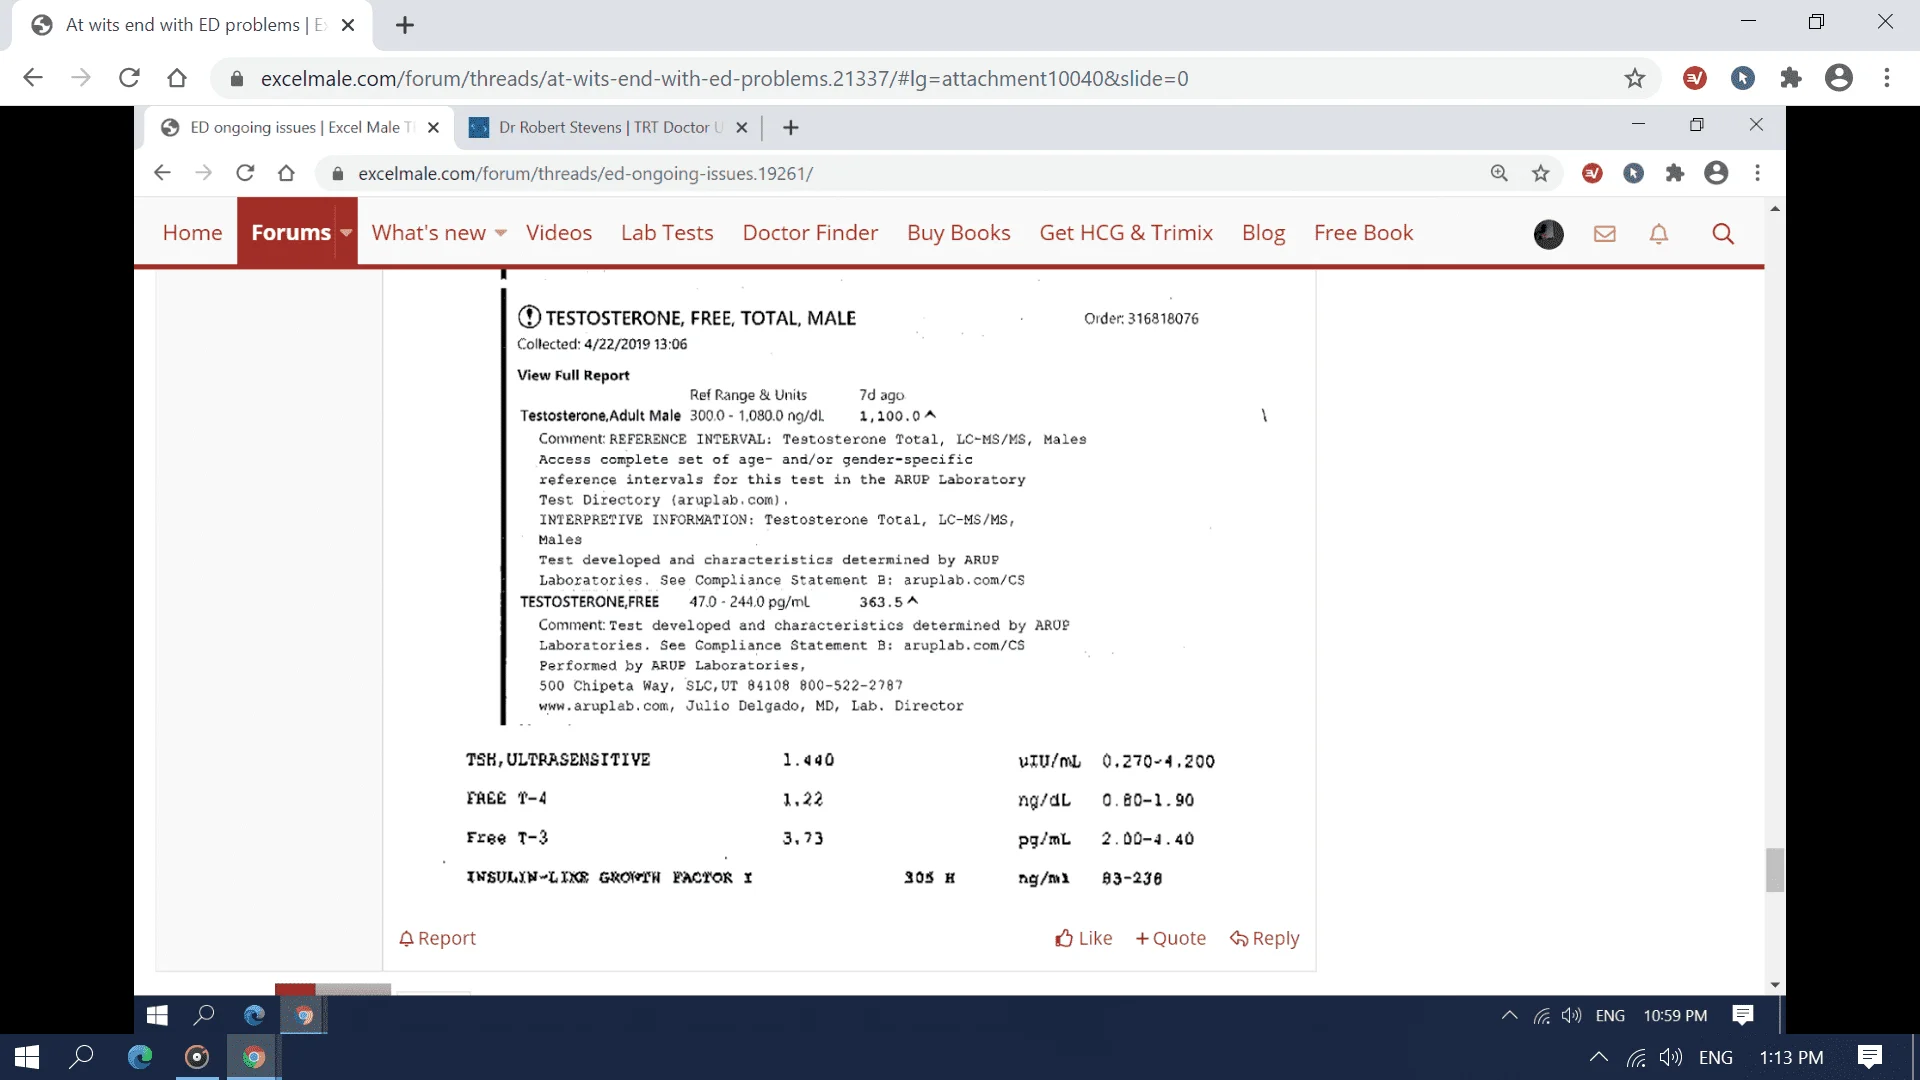Click Reply link under the post
Image resolution: width=1920 pixels, height=1080 pixels.
(x=1264, y=938)
